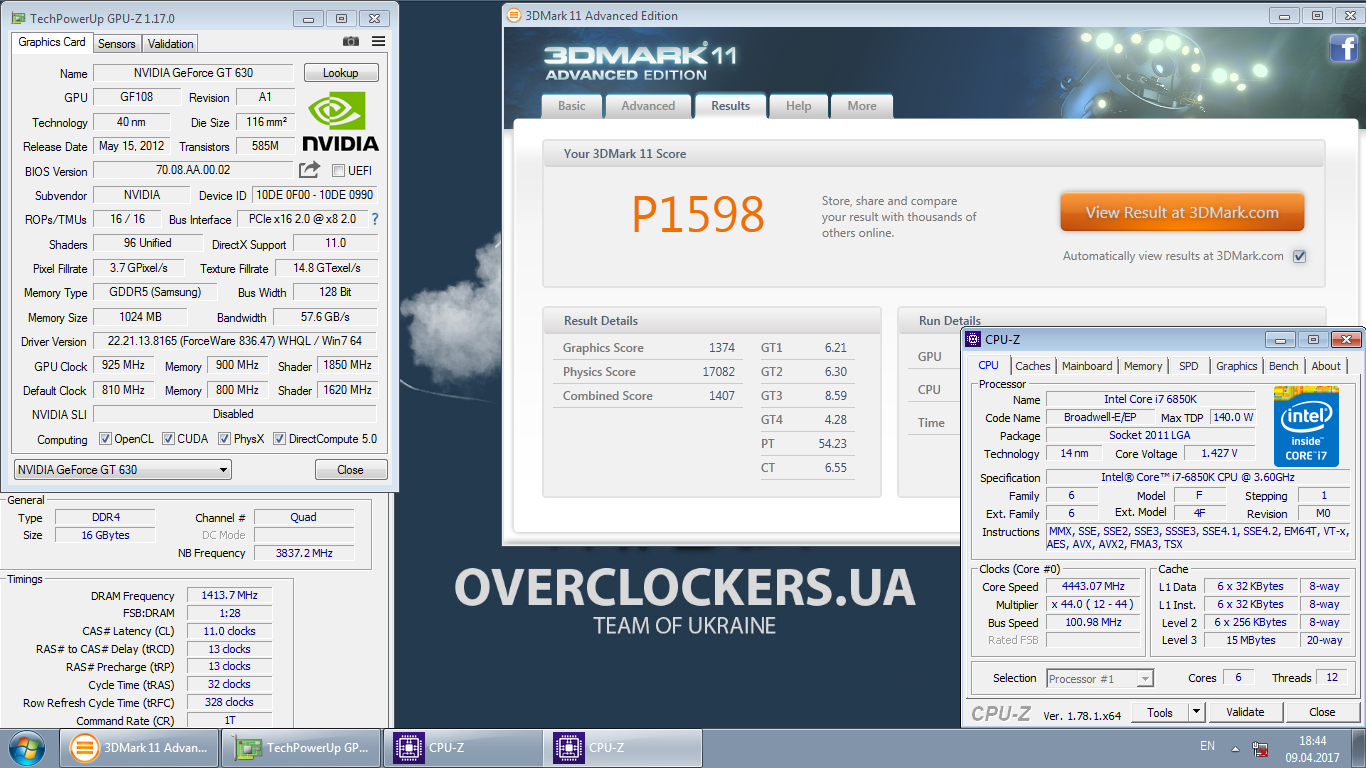Click View Result at 3DMark.com button
Viewport: 1366px width, 768px height.
coord(1182,212)
